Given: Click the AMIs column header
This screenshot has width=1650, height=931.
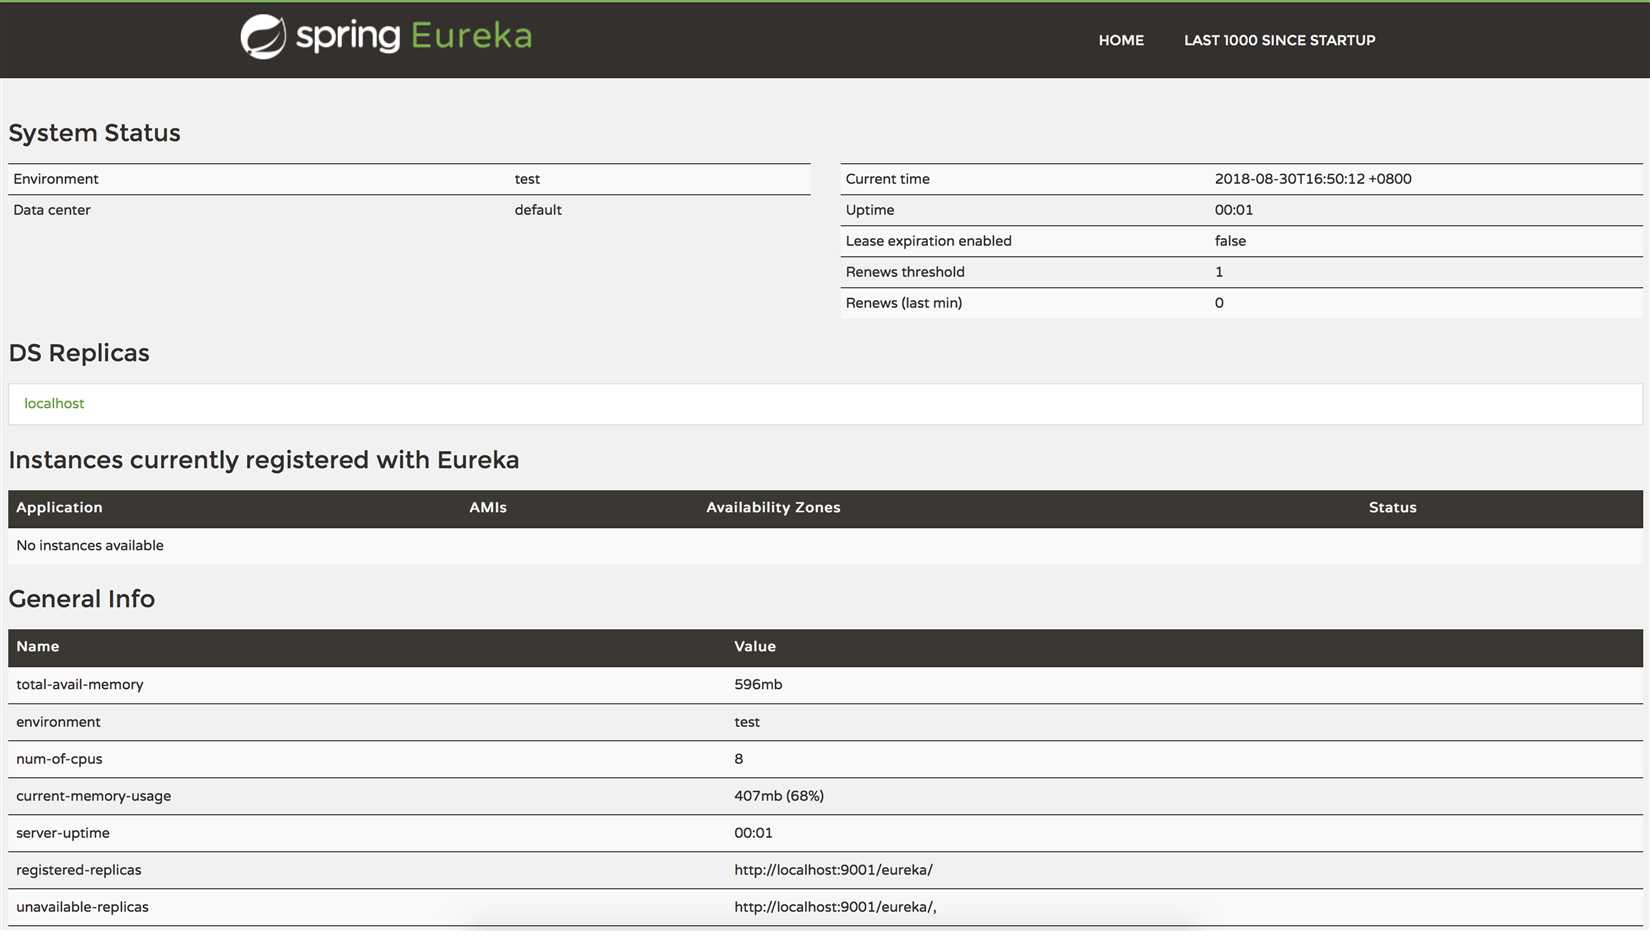Looking at the screenshot, I should coord(488,507).
